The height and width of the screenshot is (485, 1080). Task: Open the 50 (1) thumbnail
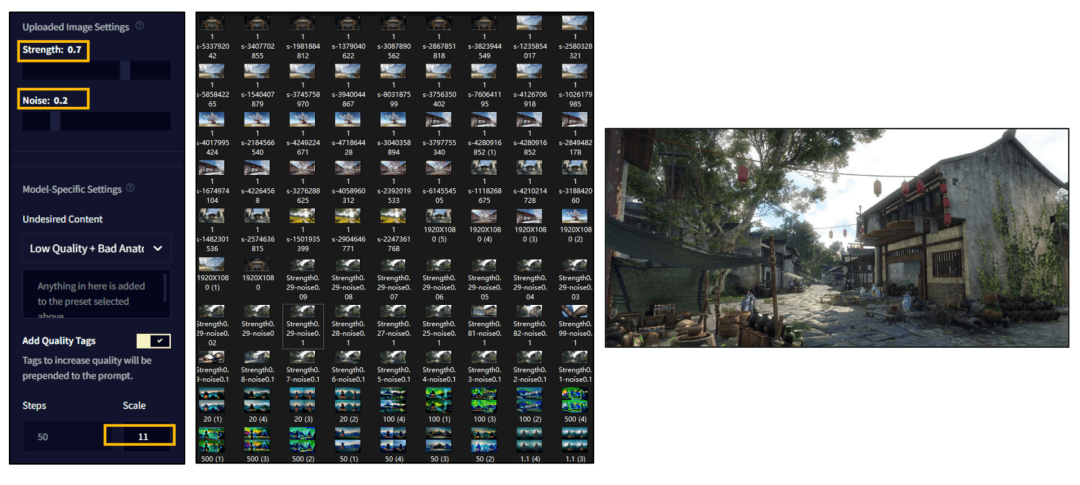(347, 444)
